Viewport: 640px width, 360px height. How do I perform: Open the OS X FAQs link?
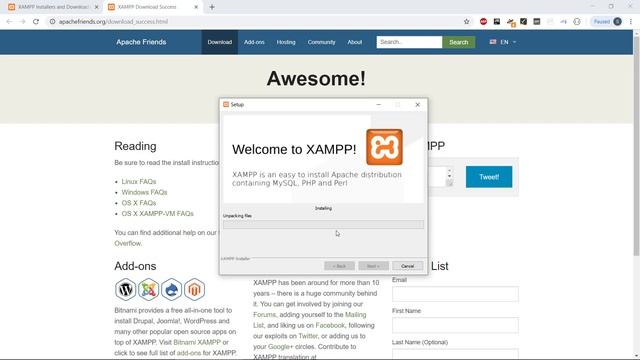pyautogui.click(x=139, y=203)
